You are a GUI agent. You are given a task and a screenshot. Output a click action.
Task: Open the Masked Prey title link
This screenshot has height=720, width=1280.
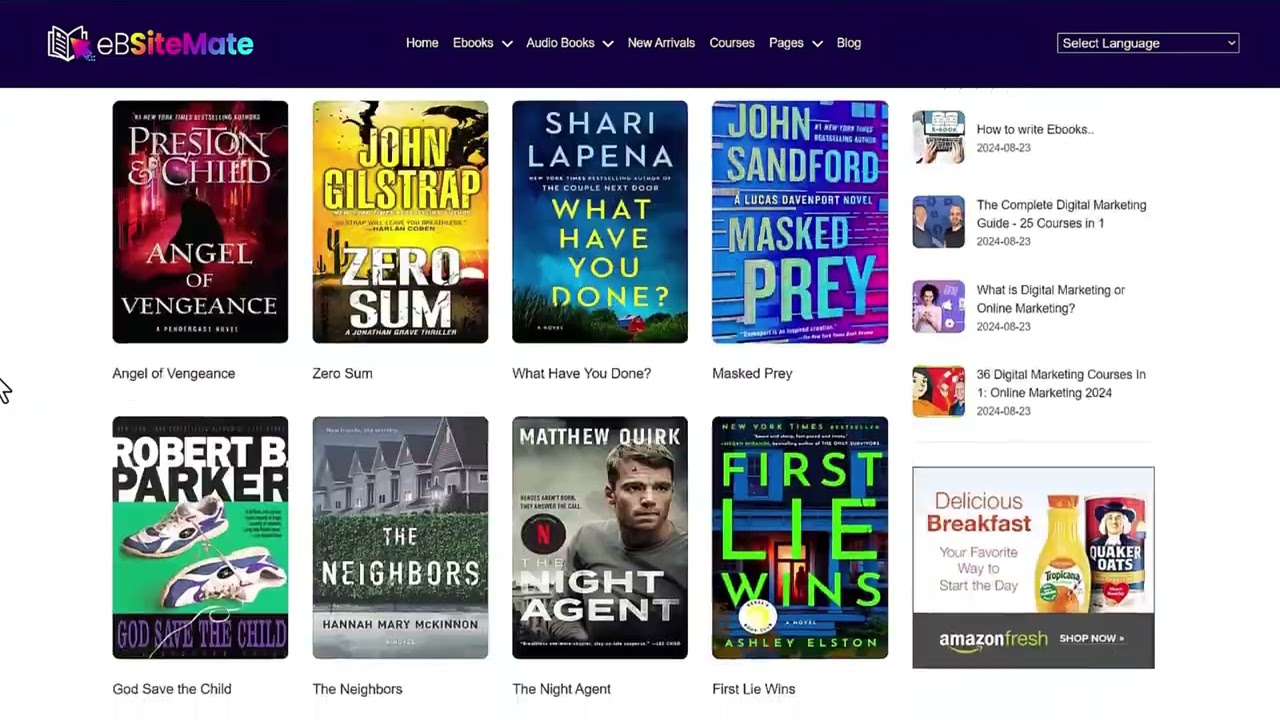(752, 373)
